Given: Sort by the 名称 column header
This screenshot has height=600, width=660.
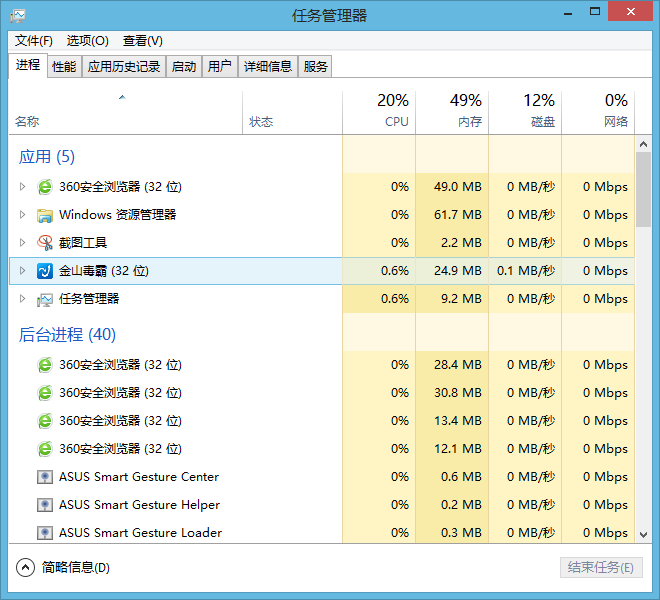Looking at the screenshot, I should [125, 113].
